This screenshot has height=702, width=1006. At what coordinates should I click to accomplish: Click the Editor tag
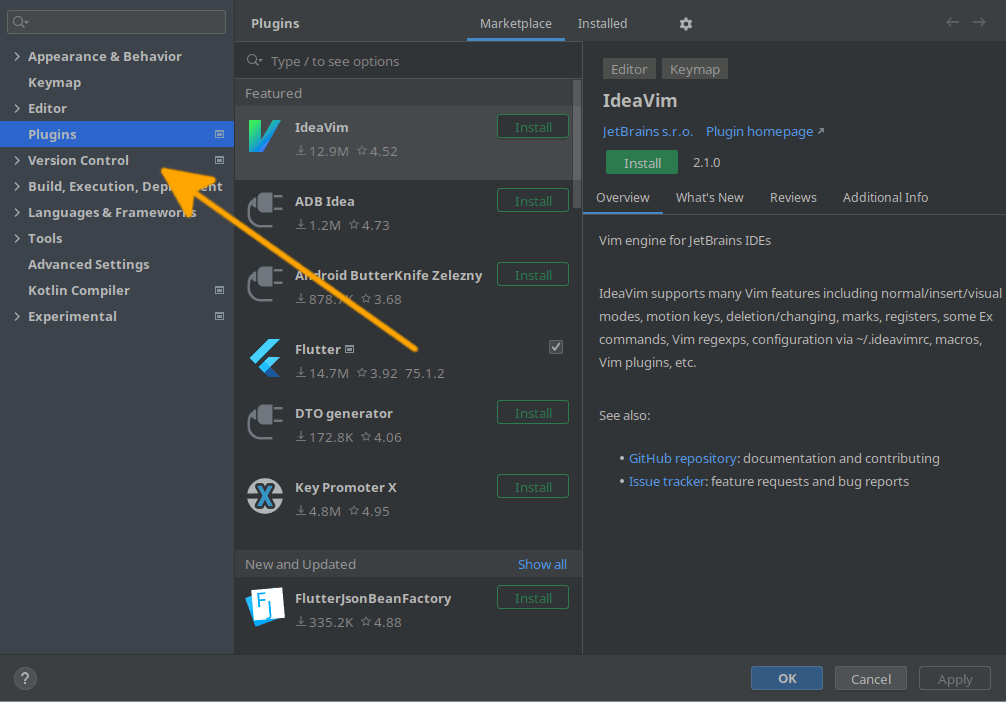tap(629, 69)
